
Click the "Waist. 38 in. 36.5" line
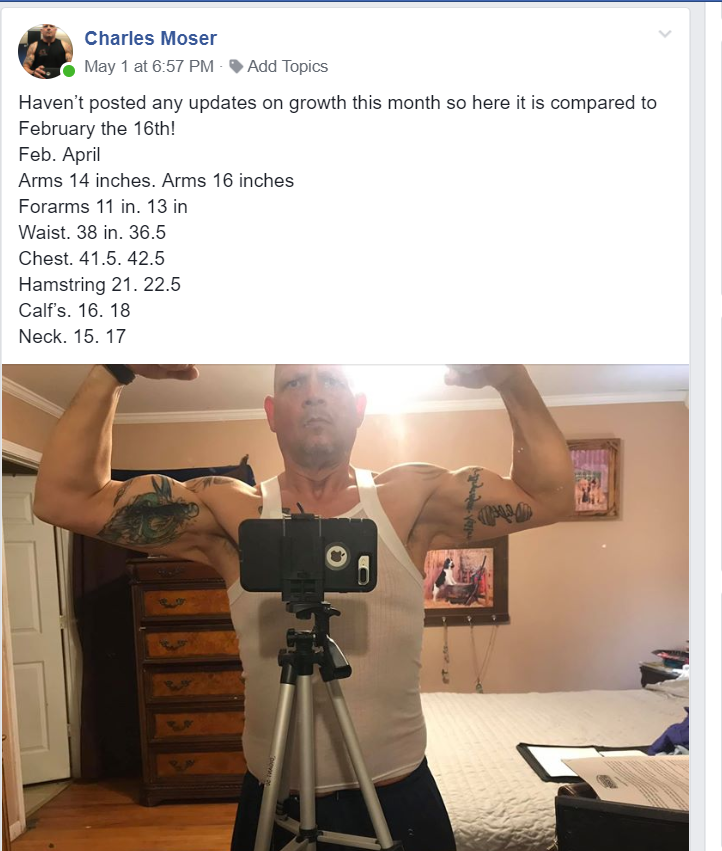(x=92, y=233)
